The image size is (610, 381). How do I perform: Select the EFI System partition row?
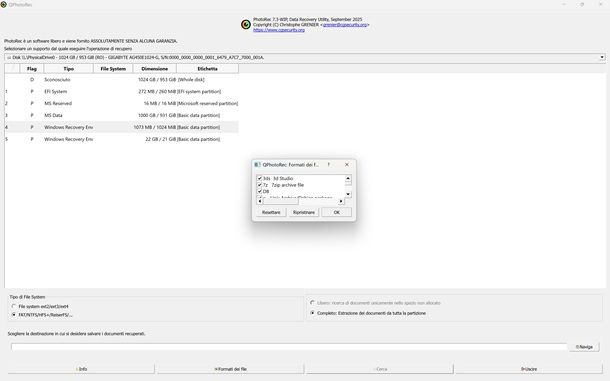point(121,91)
